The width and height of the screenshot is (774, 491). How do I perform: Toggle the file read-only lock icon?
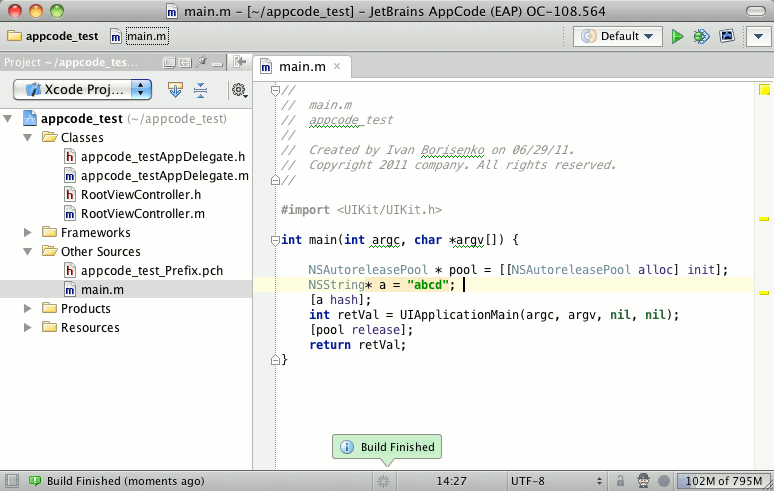(620, 481)
